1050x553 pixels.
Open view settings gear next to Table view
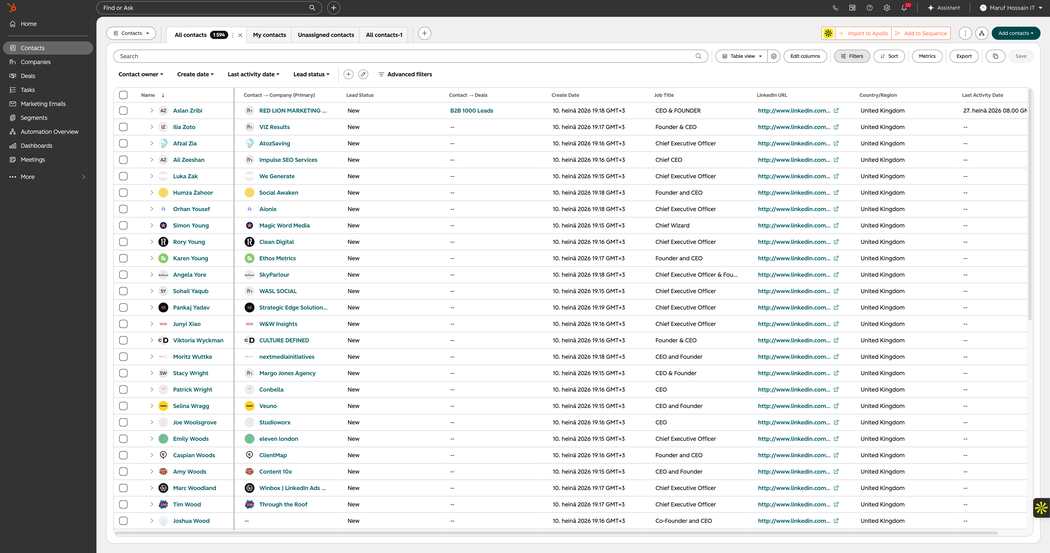click(x=773, y=56)
